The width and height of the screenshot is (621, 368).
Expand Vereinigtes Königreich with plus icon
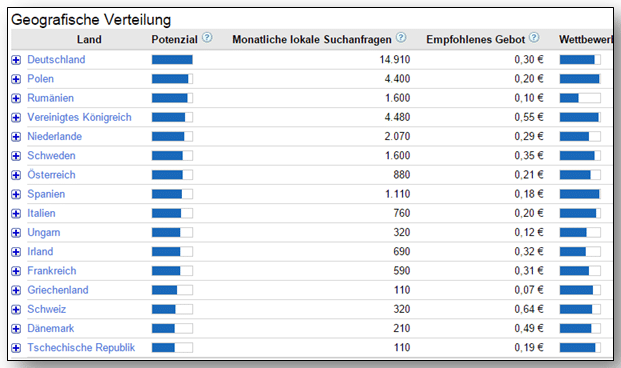pos(16,118)
